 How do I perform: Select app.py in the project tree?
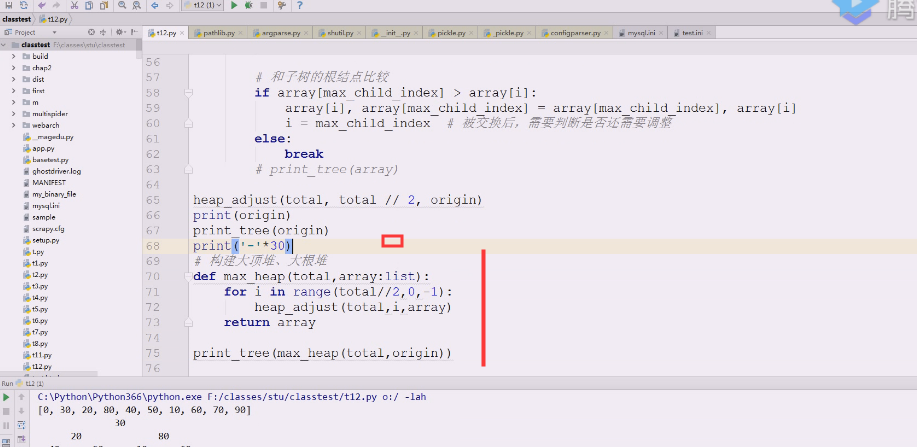click(x=43, y=148)
